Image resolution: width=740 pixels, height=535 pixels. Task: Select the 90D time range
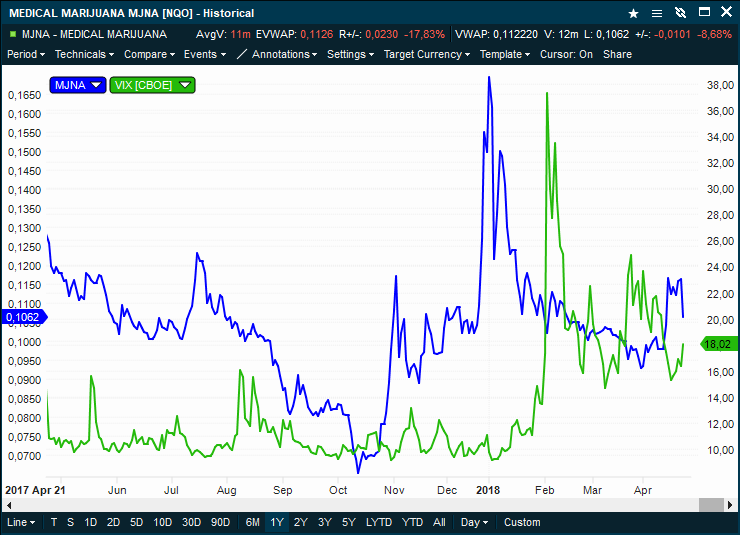pos(220,522)
